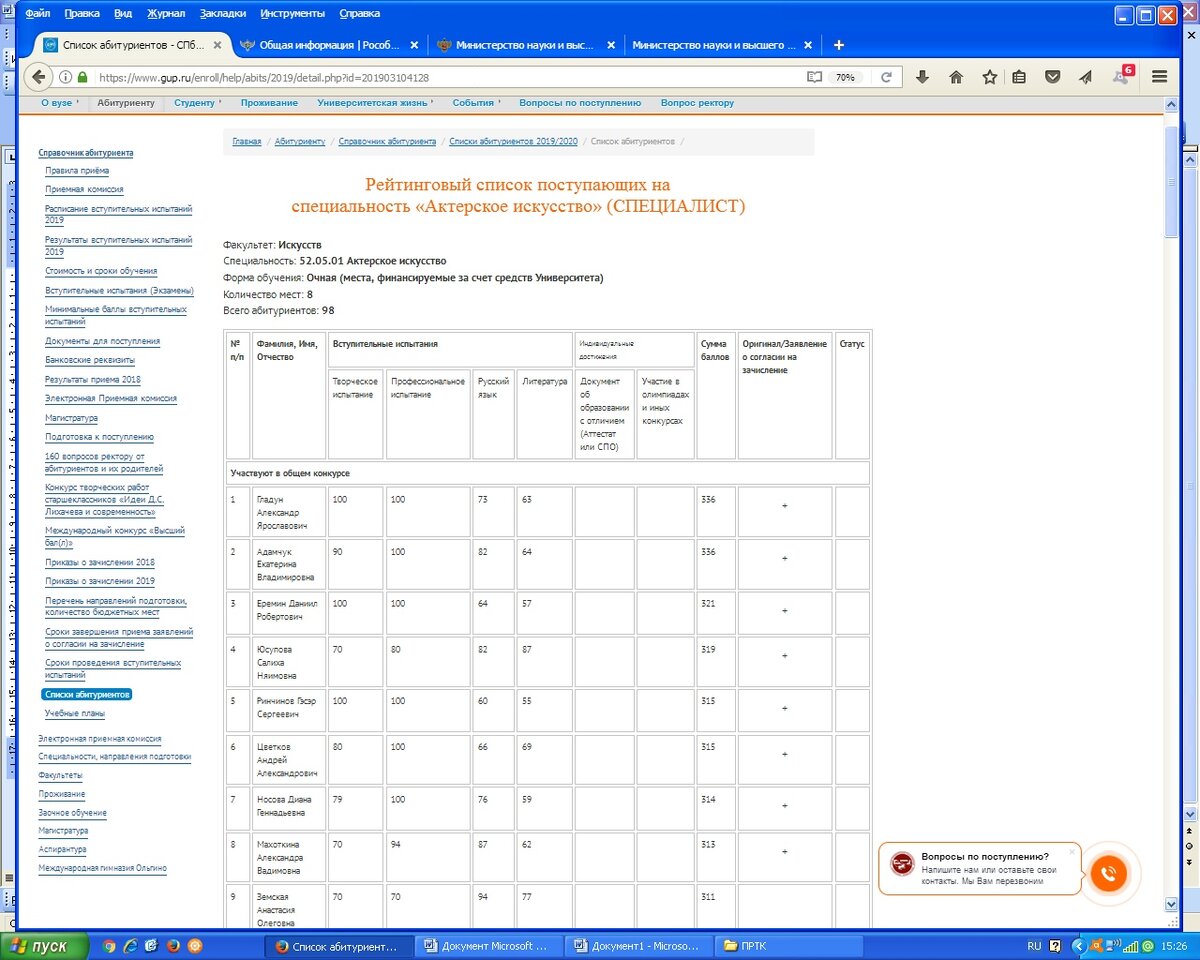Image resolution: width=1200 pixels, height=960 pixels.
Task: Toggle reader view icon in address bar
Action: 814,77
